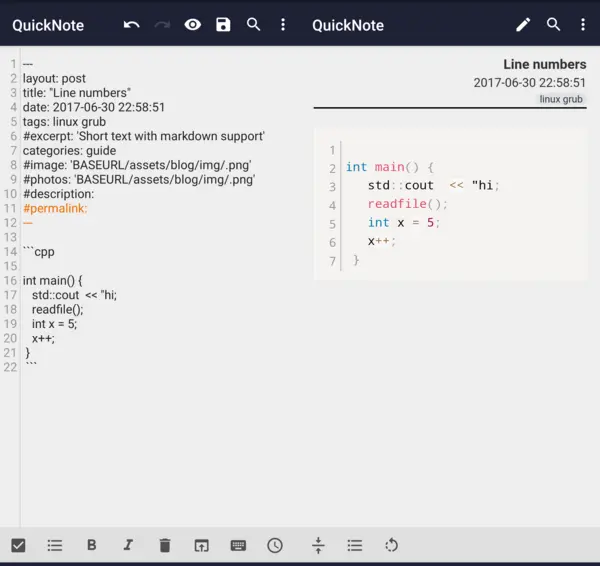600x566 pixels.
Task: Toggle preview with the eye icon
Action: point(193,25)
